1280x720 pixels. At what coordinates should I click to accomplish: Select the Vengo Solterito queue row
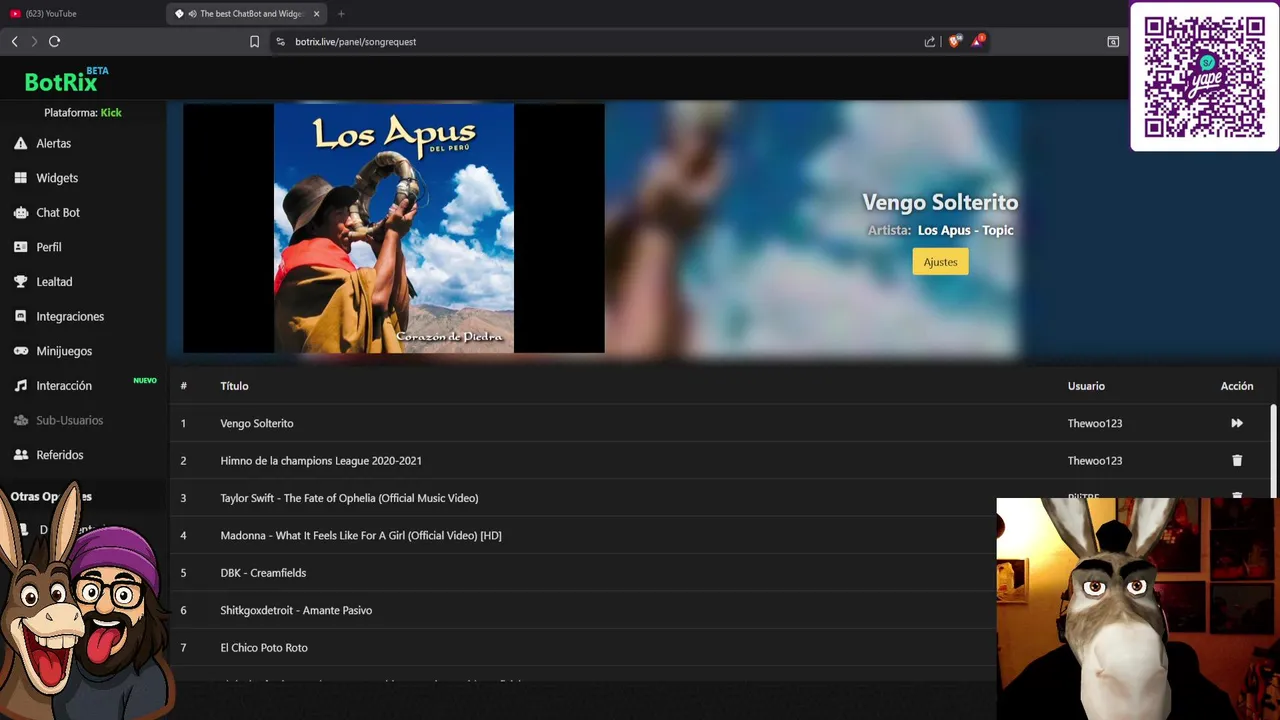(720, 423)
